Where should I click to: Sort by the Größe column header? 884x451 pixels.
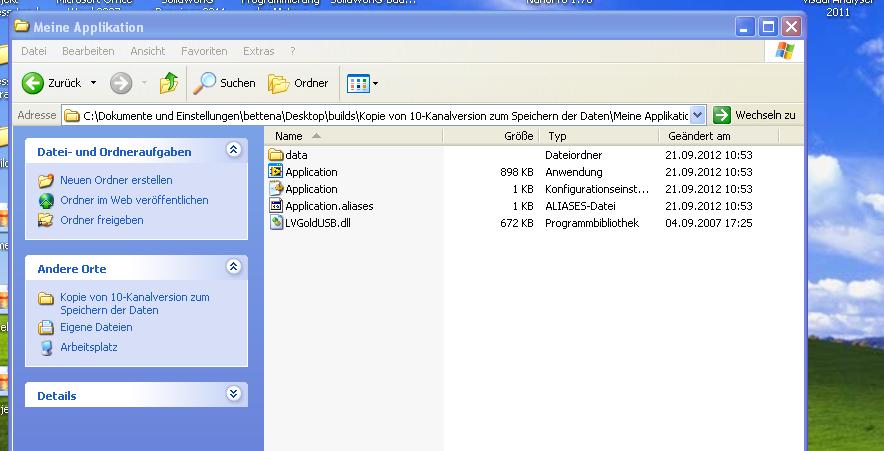point(491,136)
